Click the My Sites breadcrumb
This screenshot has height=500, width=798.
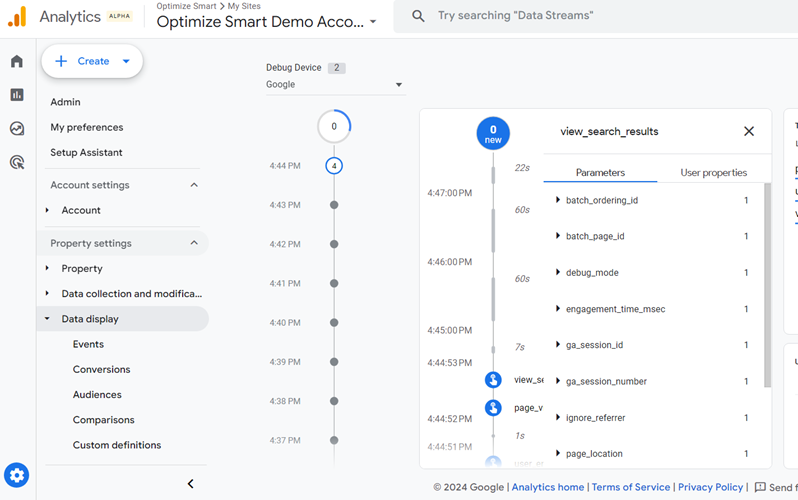[x=244, y=6]
